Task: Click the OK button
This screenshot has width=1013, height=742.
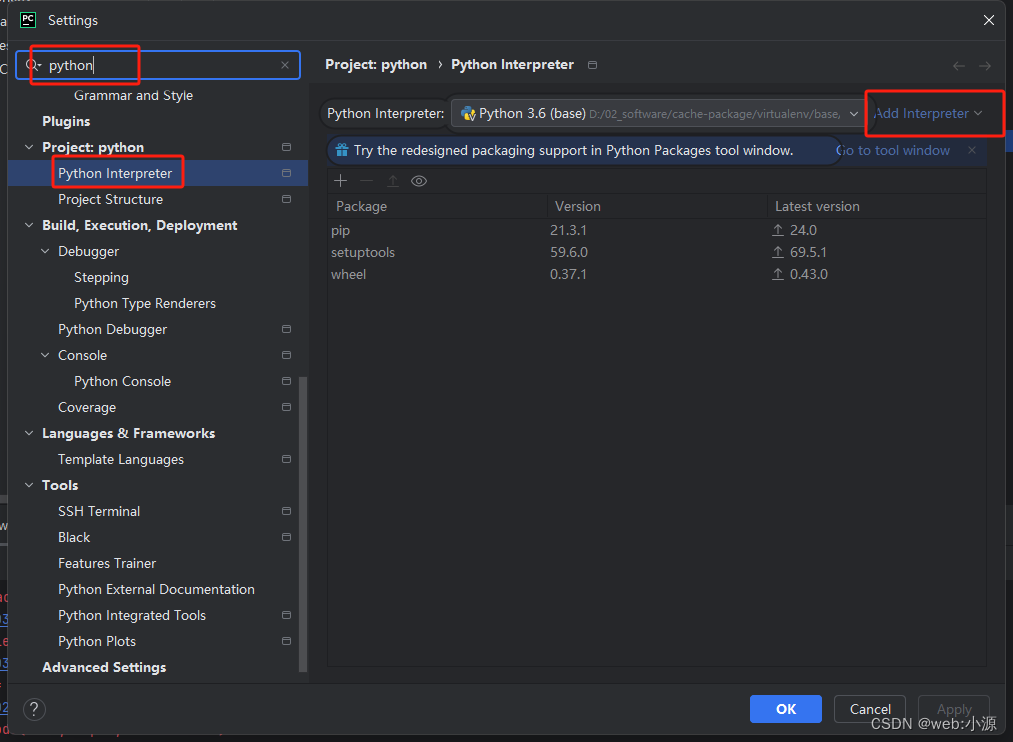Action: pyautogui.click(x=786, y=709)
